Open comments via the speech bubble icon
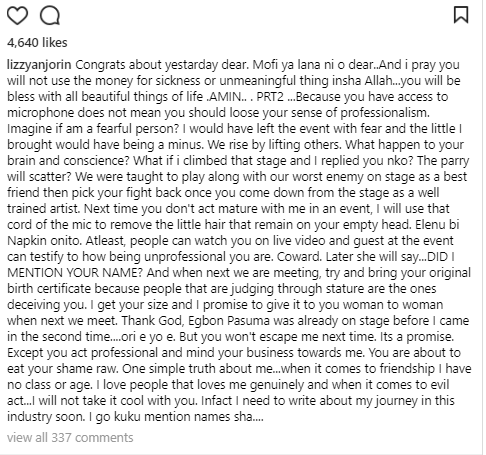Screen dimensions: 486x455 tap(50, 15)
